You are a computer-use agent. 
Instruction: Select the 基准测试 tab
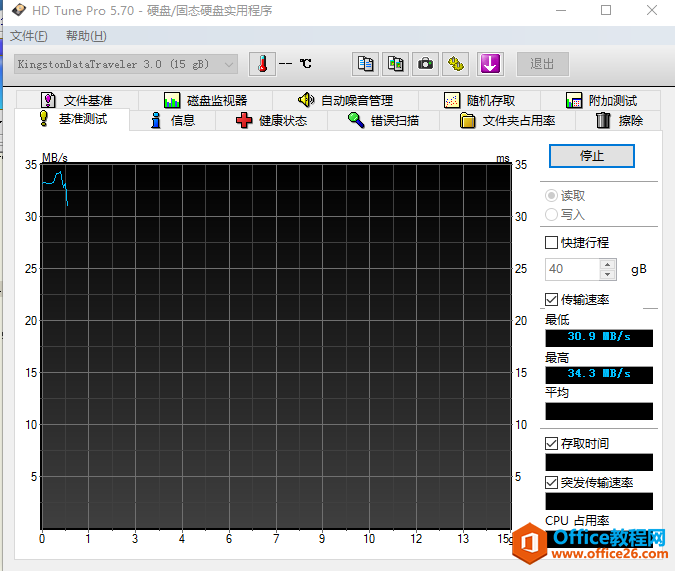[x=72, y=119]
